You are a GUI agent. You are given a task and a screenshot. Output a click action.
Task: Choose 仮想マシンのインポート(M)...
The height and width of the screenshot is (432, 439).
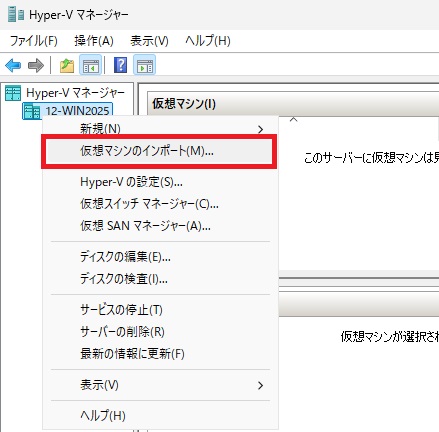tap(159, 151)
